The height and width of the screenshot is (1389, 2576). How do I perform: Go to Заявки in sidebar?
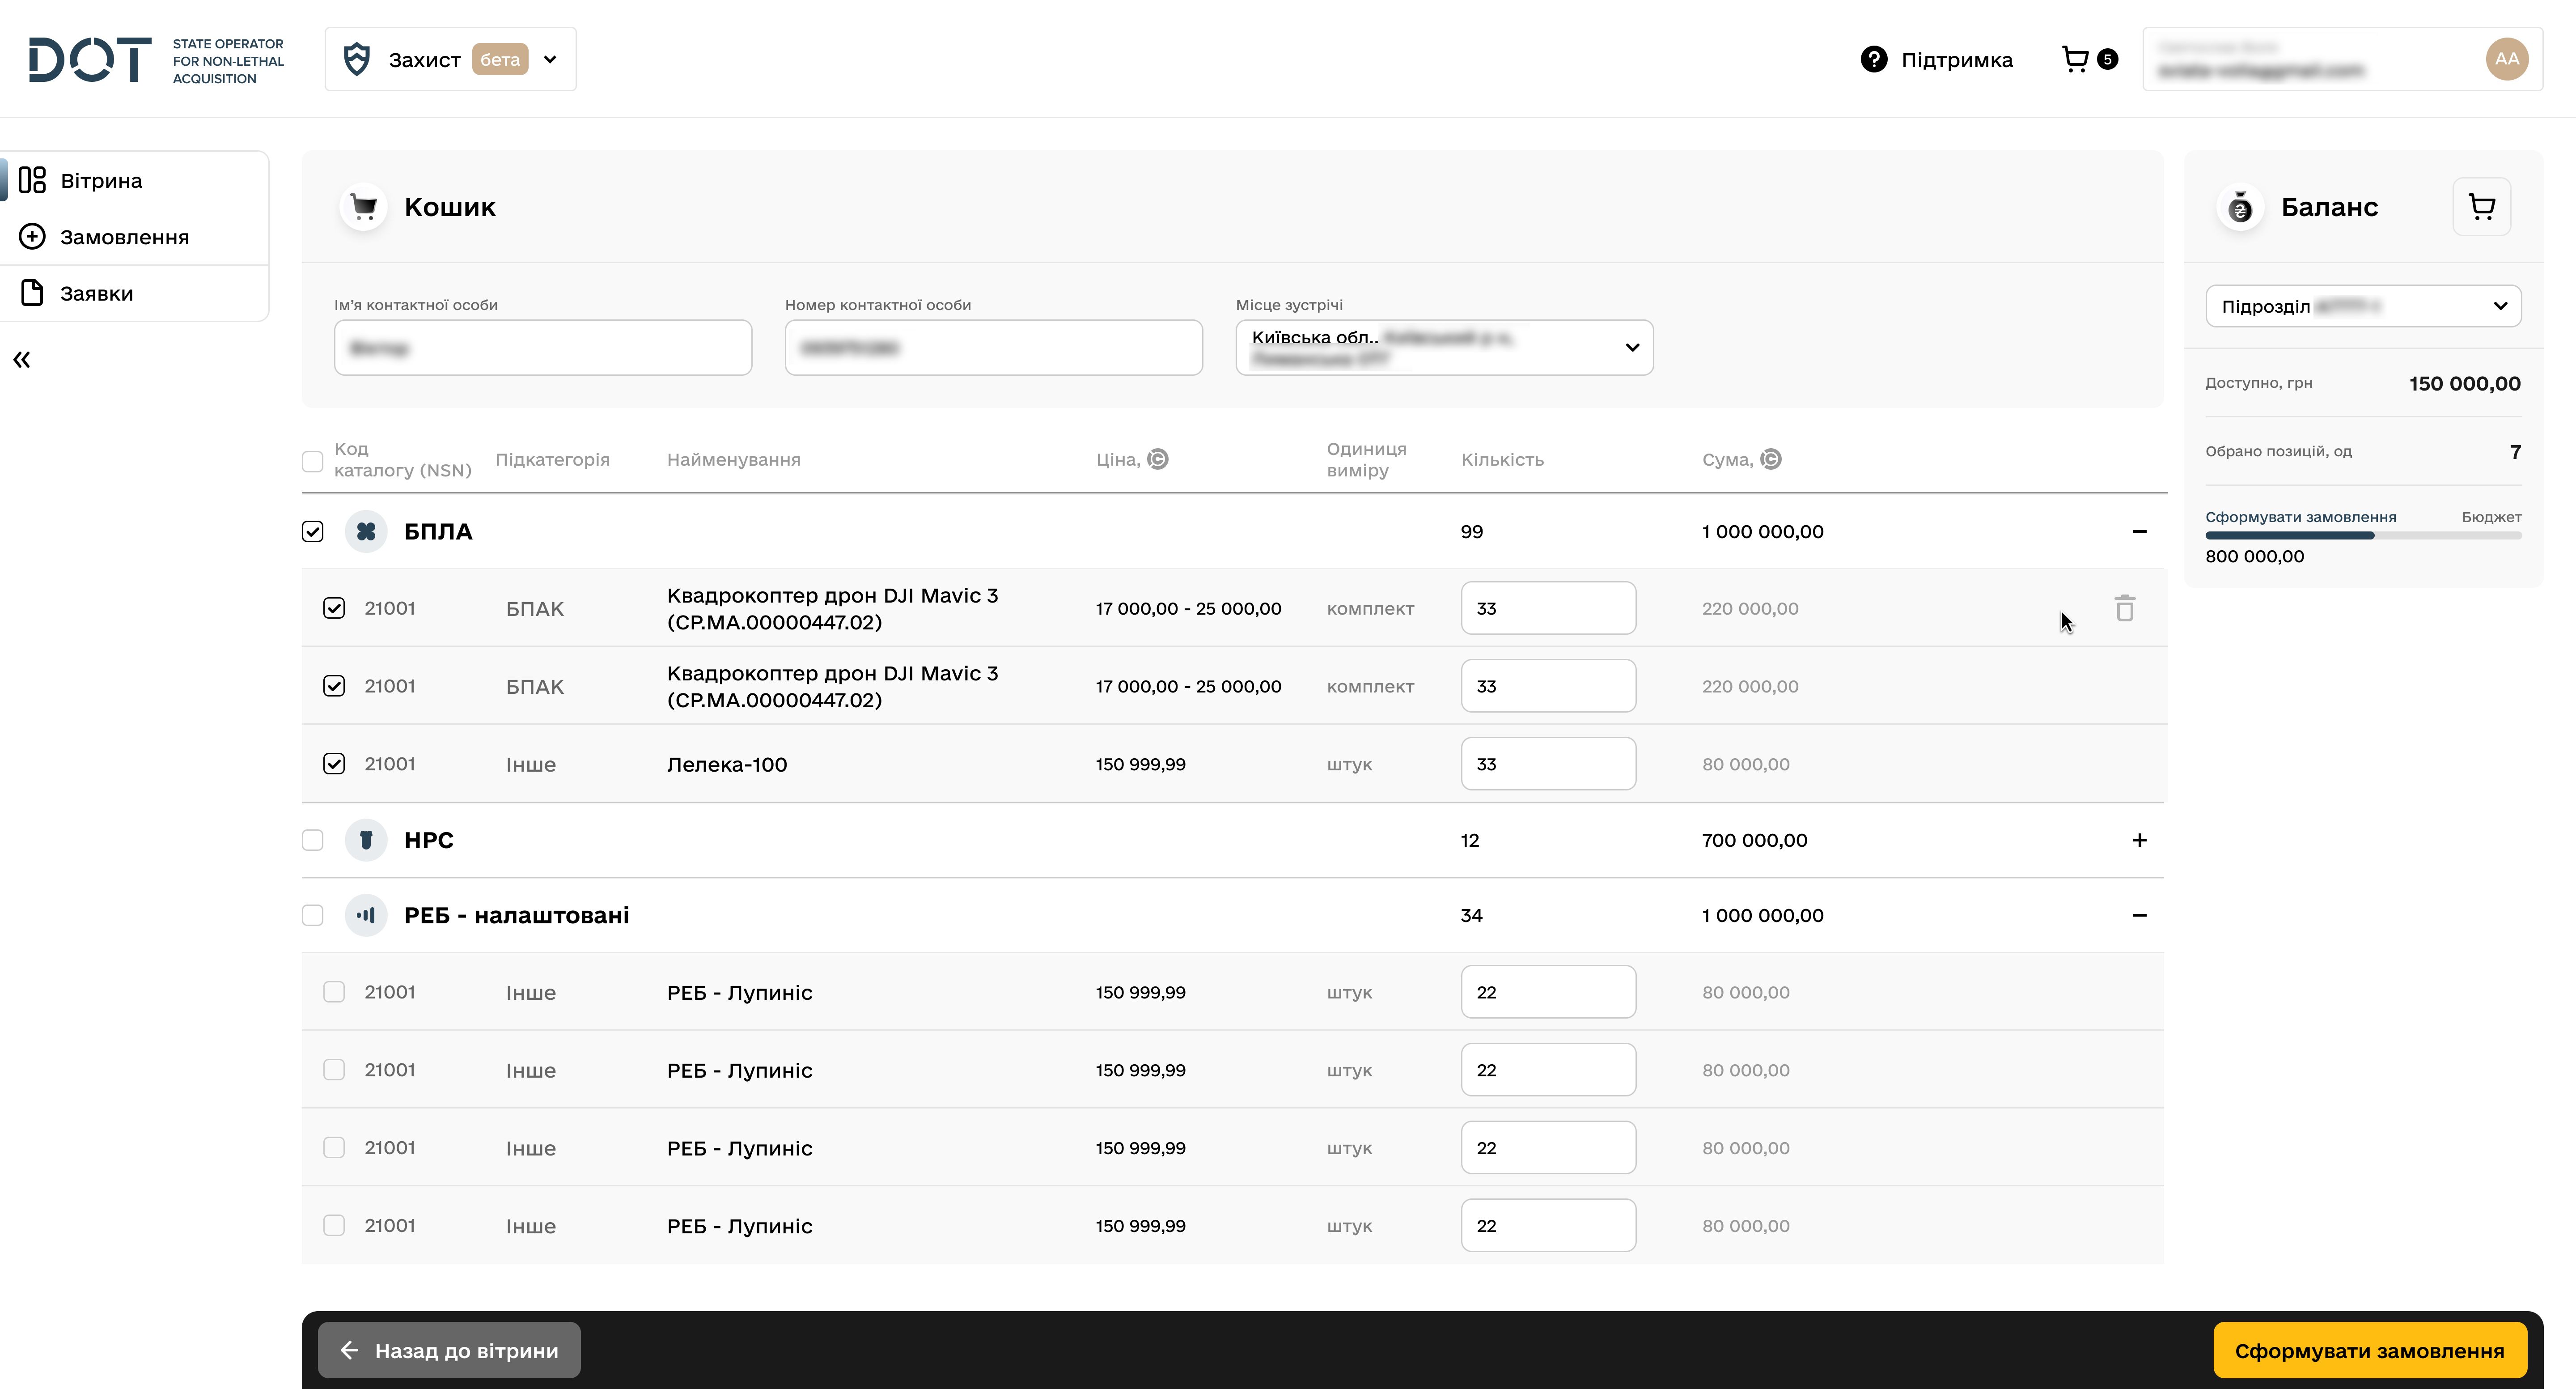click(96, 293)
